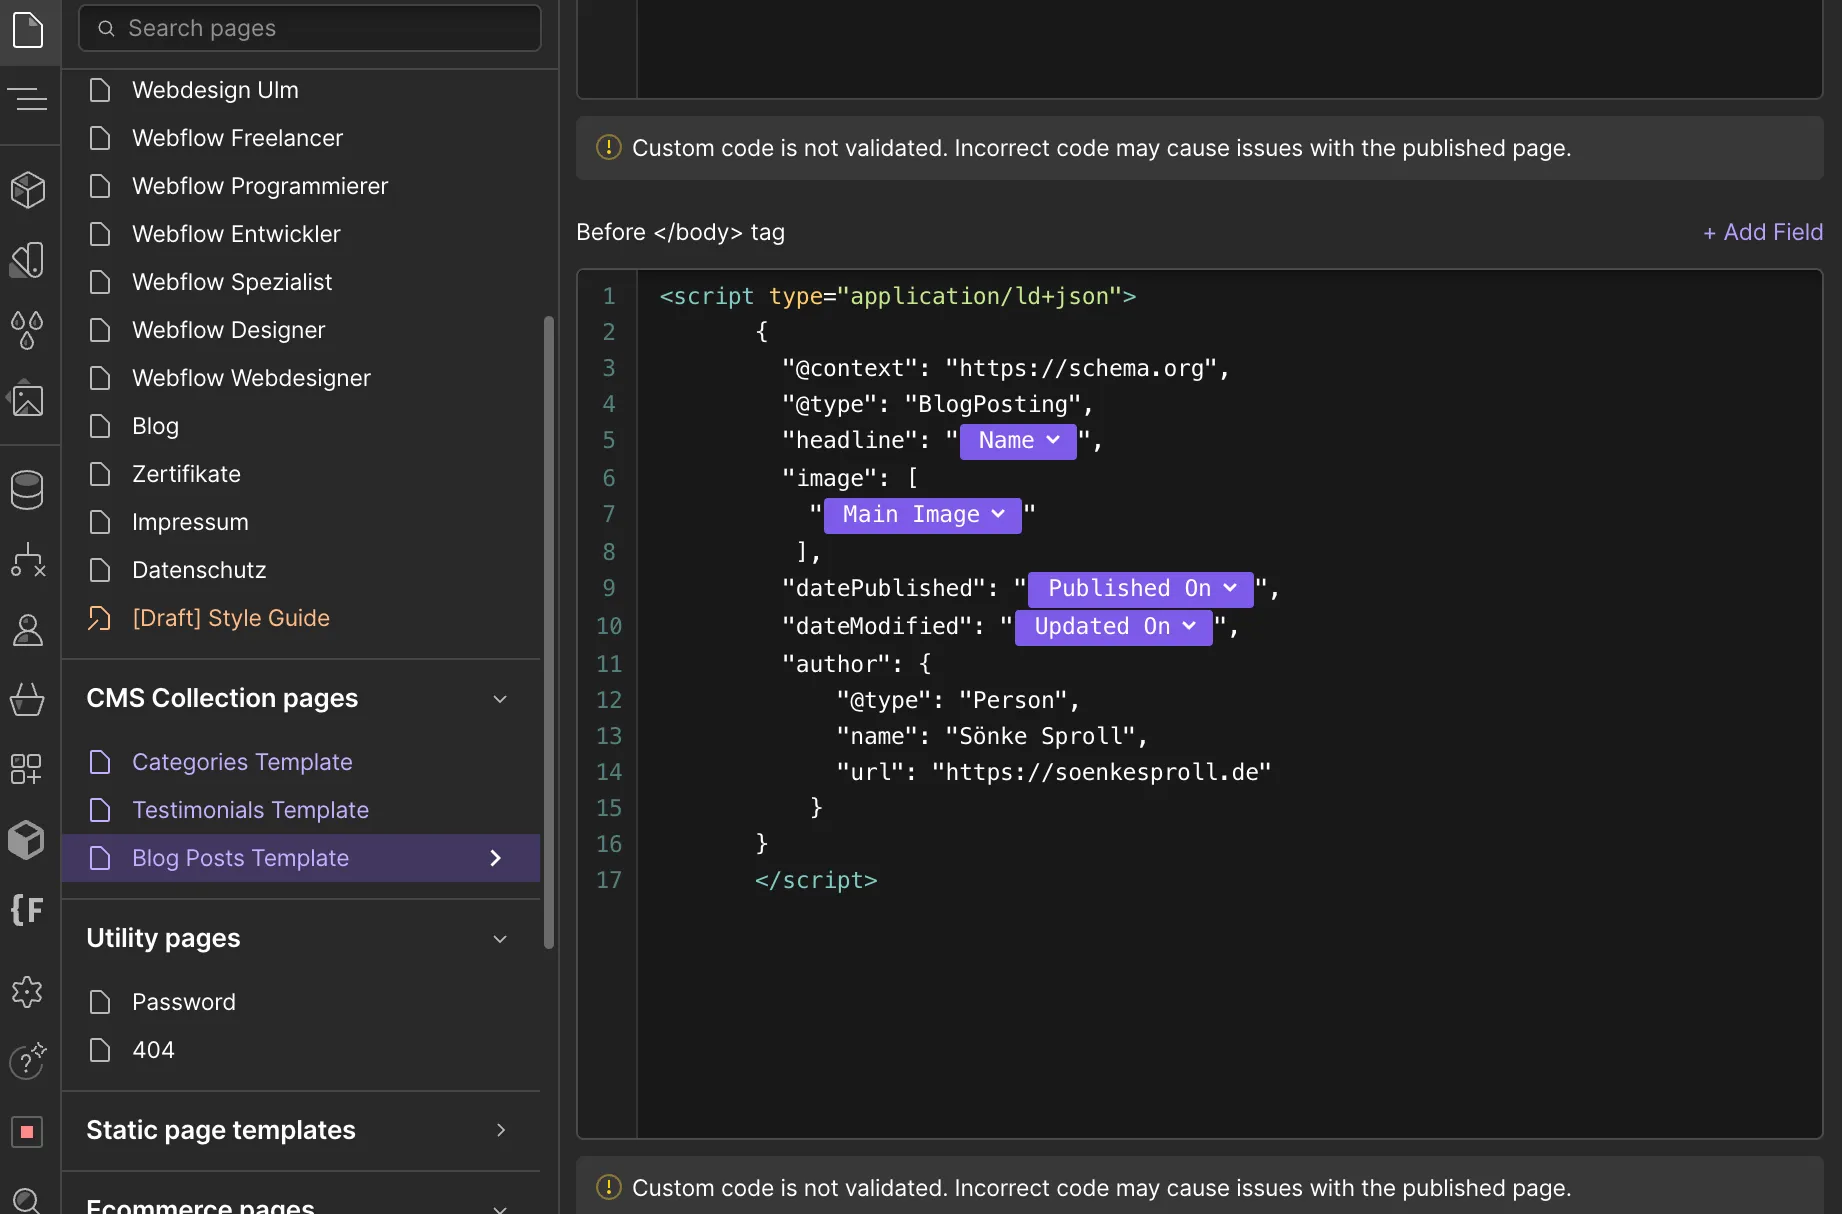Click the Search pages input field
1842x1214 pixels.
pyautogui.click(x=310, y=28)
